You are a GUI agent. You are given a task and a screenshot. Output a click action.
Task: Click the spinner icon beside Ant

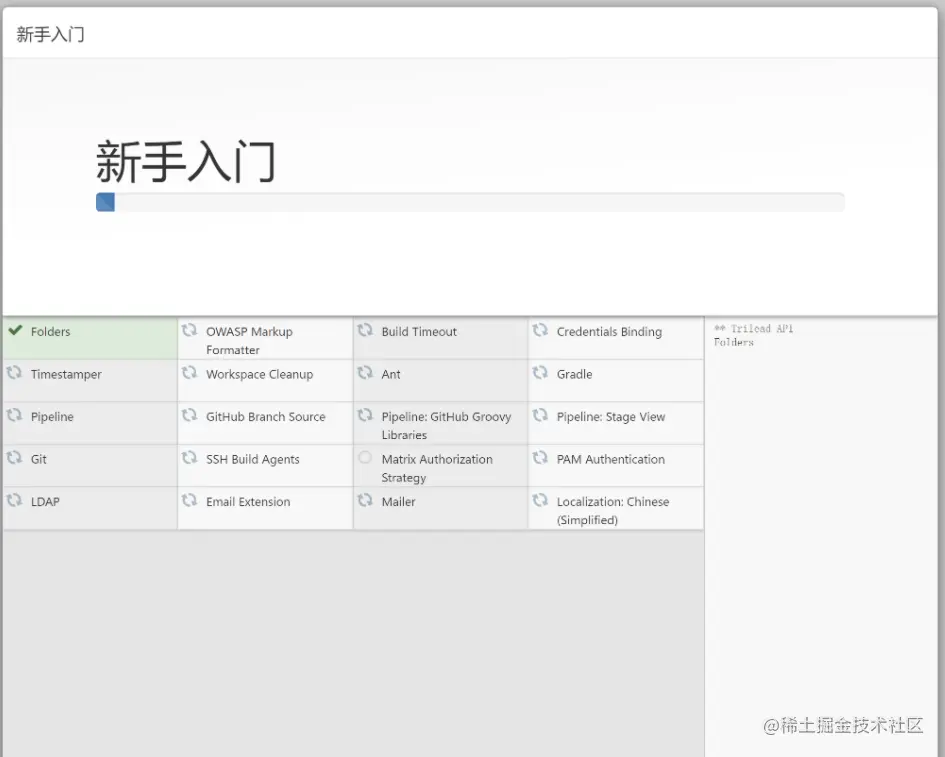click(x=365, y=372)
